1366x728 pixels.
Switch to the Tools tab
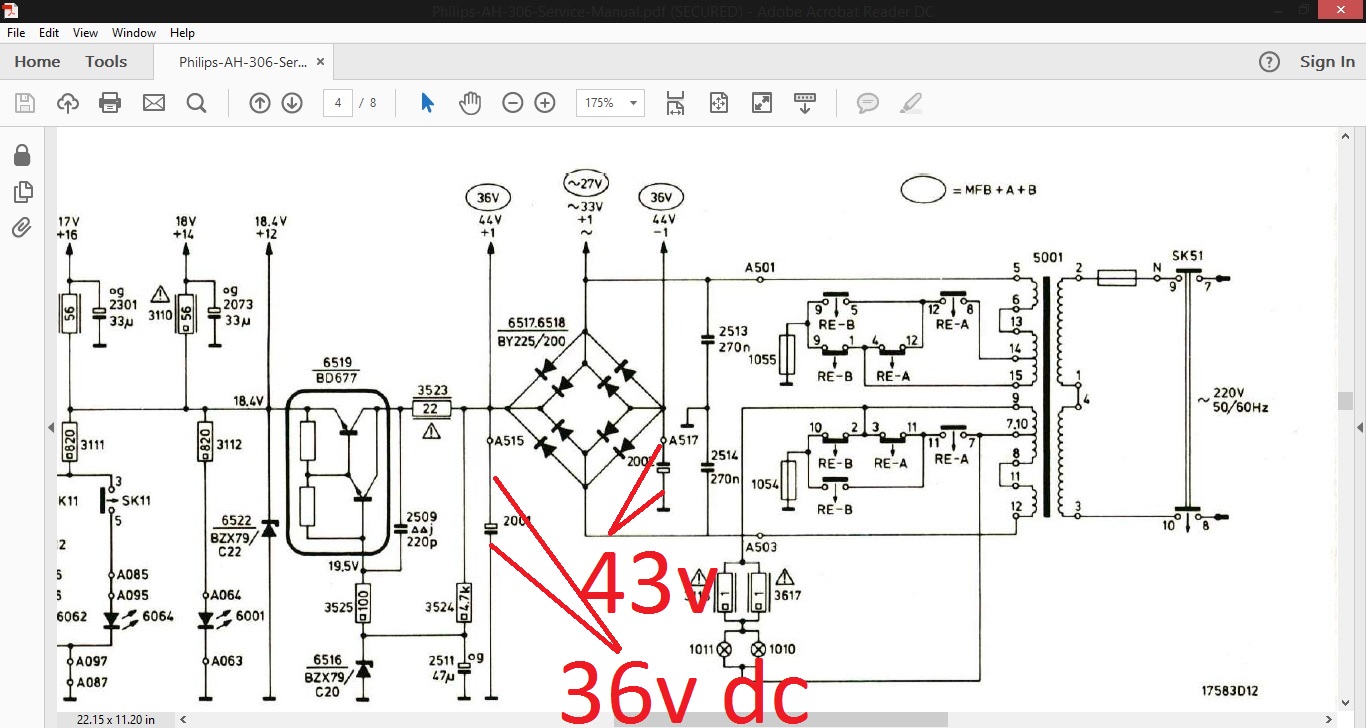(106, 62)
